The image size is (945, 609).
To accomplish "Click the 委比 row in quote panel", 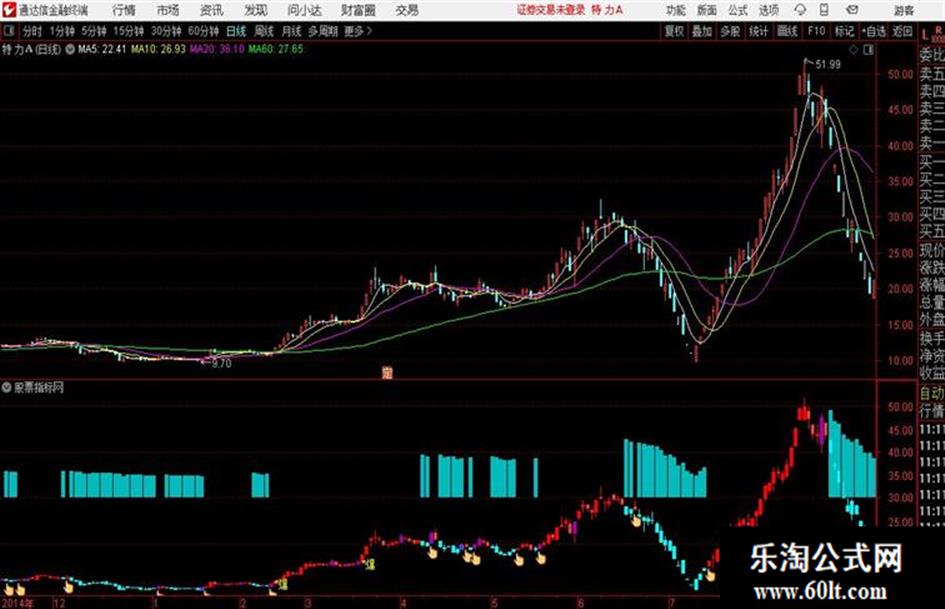I will (x=932, y=55).
